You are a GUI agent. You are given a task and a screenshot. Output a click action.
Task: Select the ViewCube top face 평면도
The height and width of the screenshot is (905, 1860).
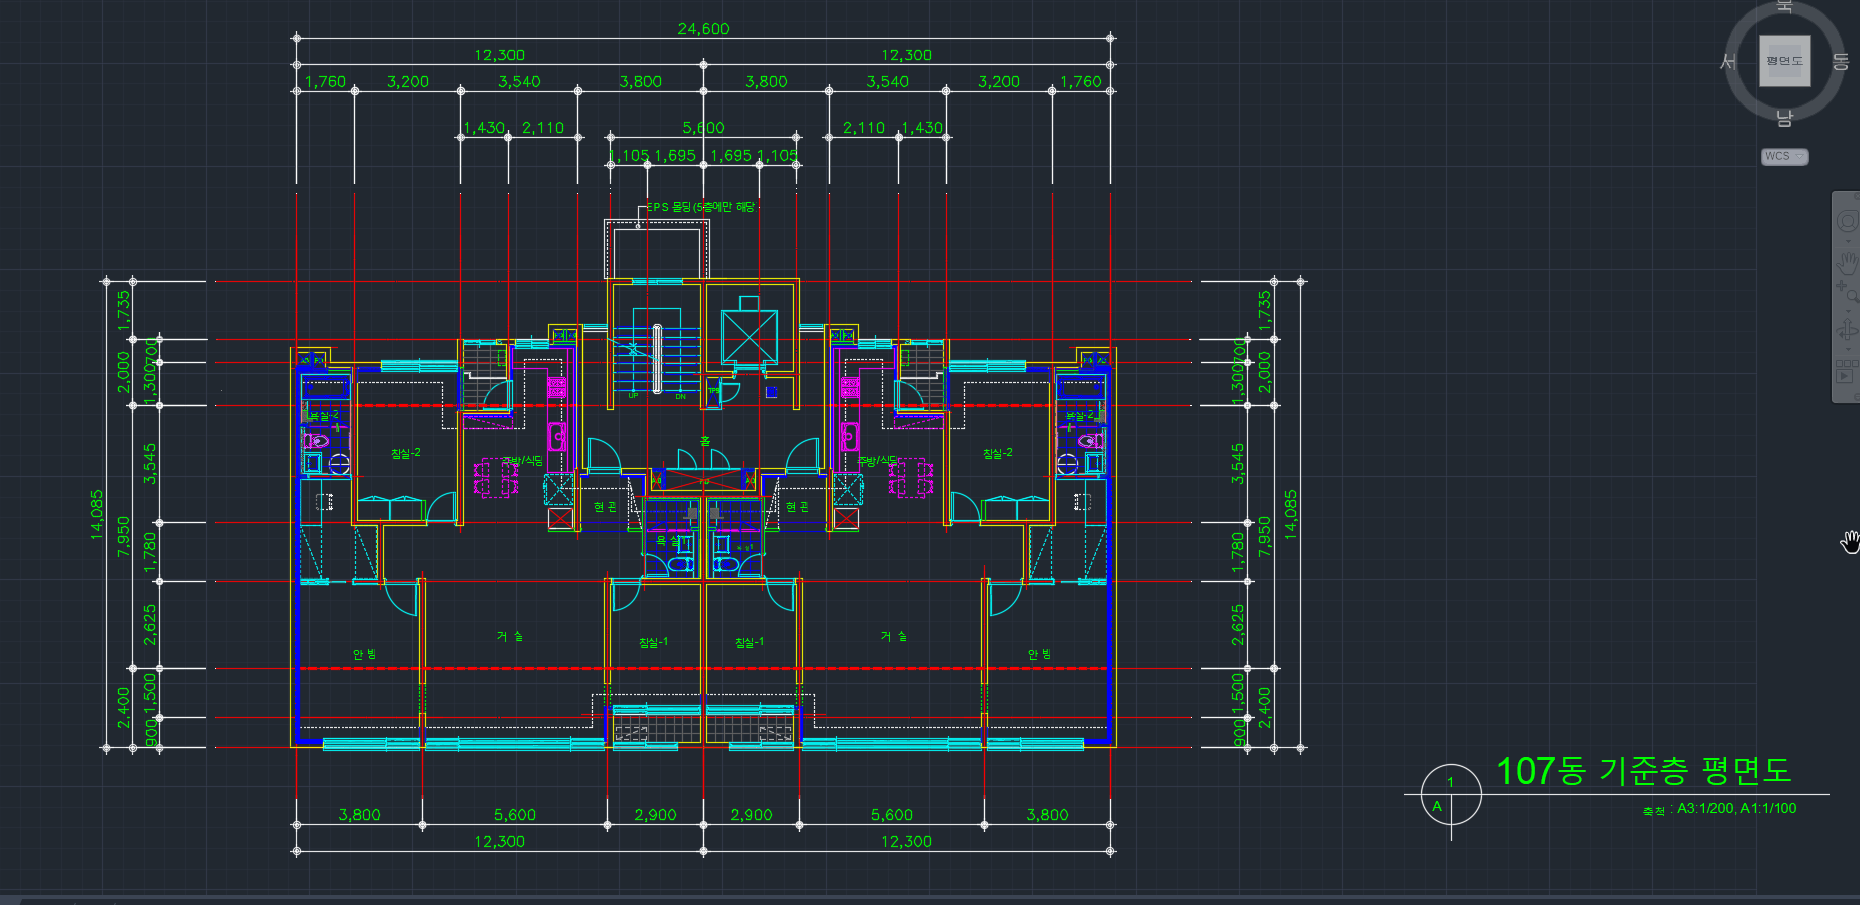1784,61
